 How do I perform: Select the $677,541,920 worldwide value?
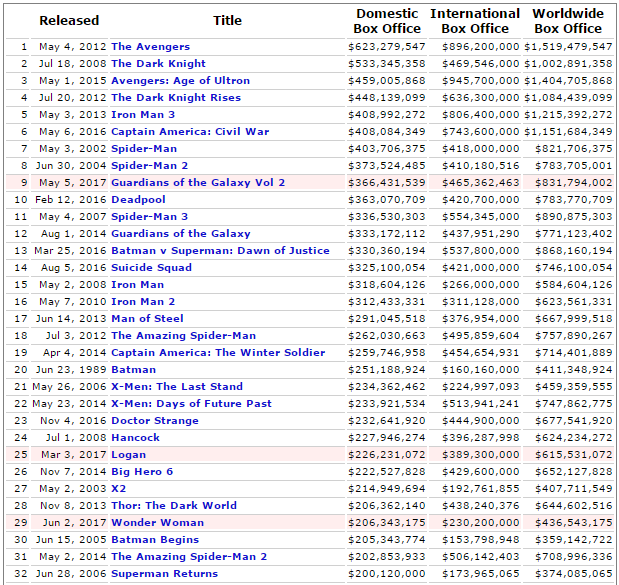tap(574, 420)
